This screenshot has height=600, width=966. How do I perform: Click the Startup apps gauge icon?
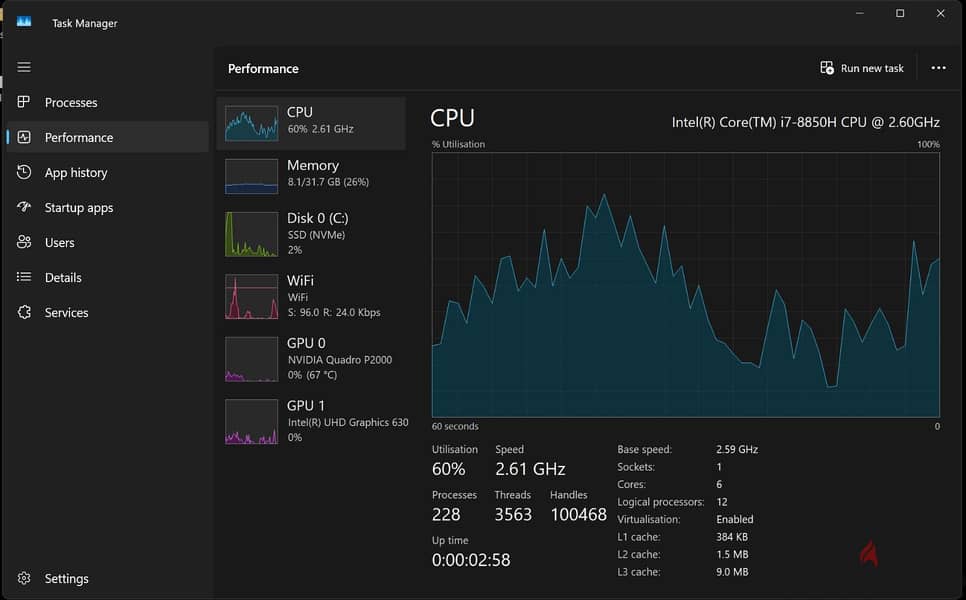pyautogui.click(x=24, y=207)
